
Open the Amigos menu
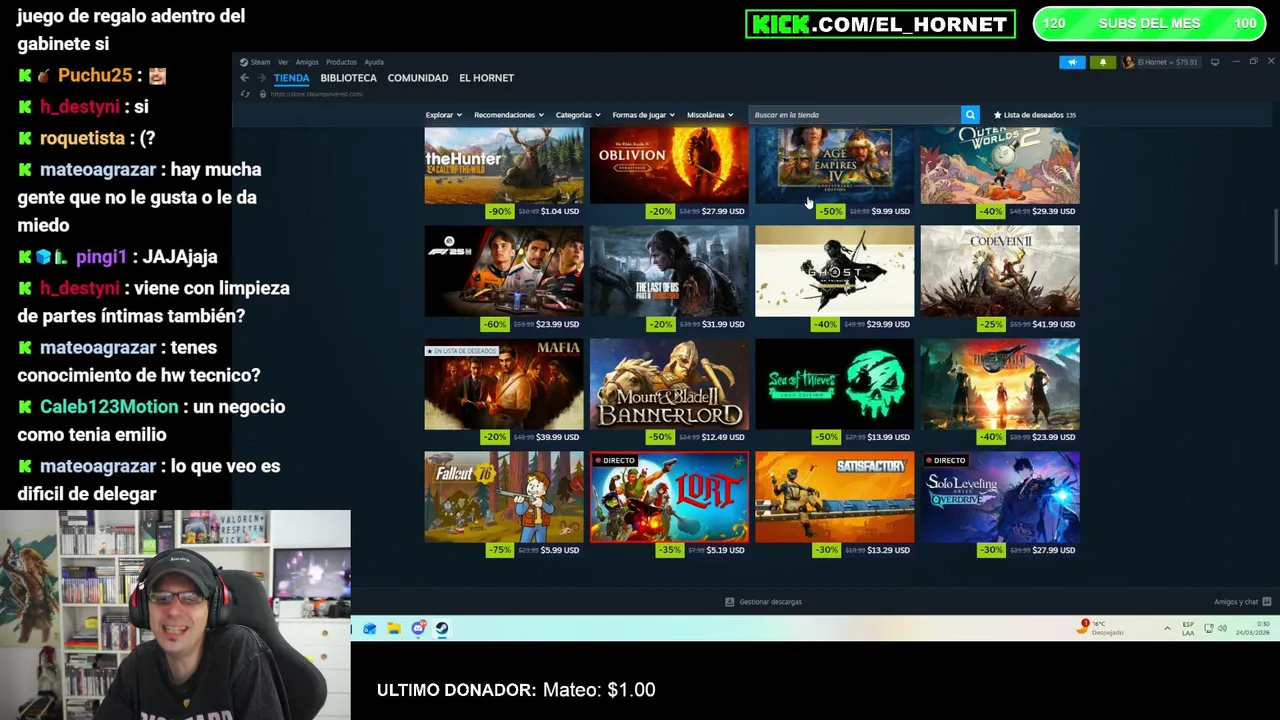307,62
